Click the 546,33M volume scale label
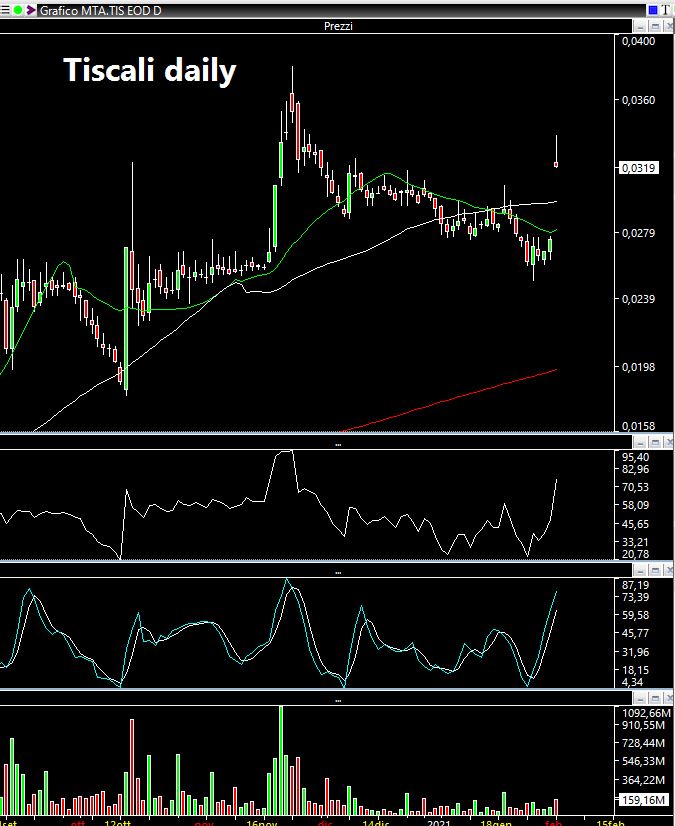Image resolution: width=675 pixels, height=826 pixels. [643, 762]
